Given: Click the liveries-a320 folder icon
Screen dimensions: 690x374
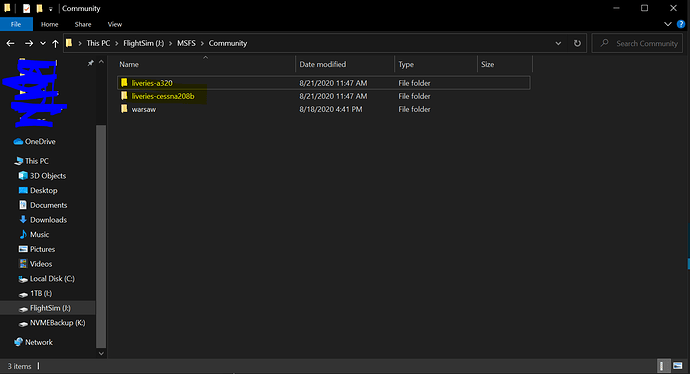Looking at the screenshot, I should (x=125, y=83).
